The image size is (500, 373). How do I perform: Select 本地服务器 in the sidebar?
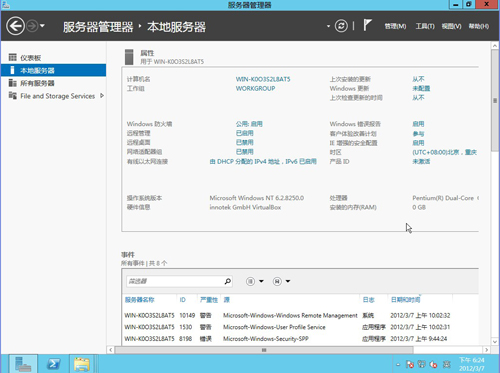53,70
